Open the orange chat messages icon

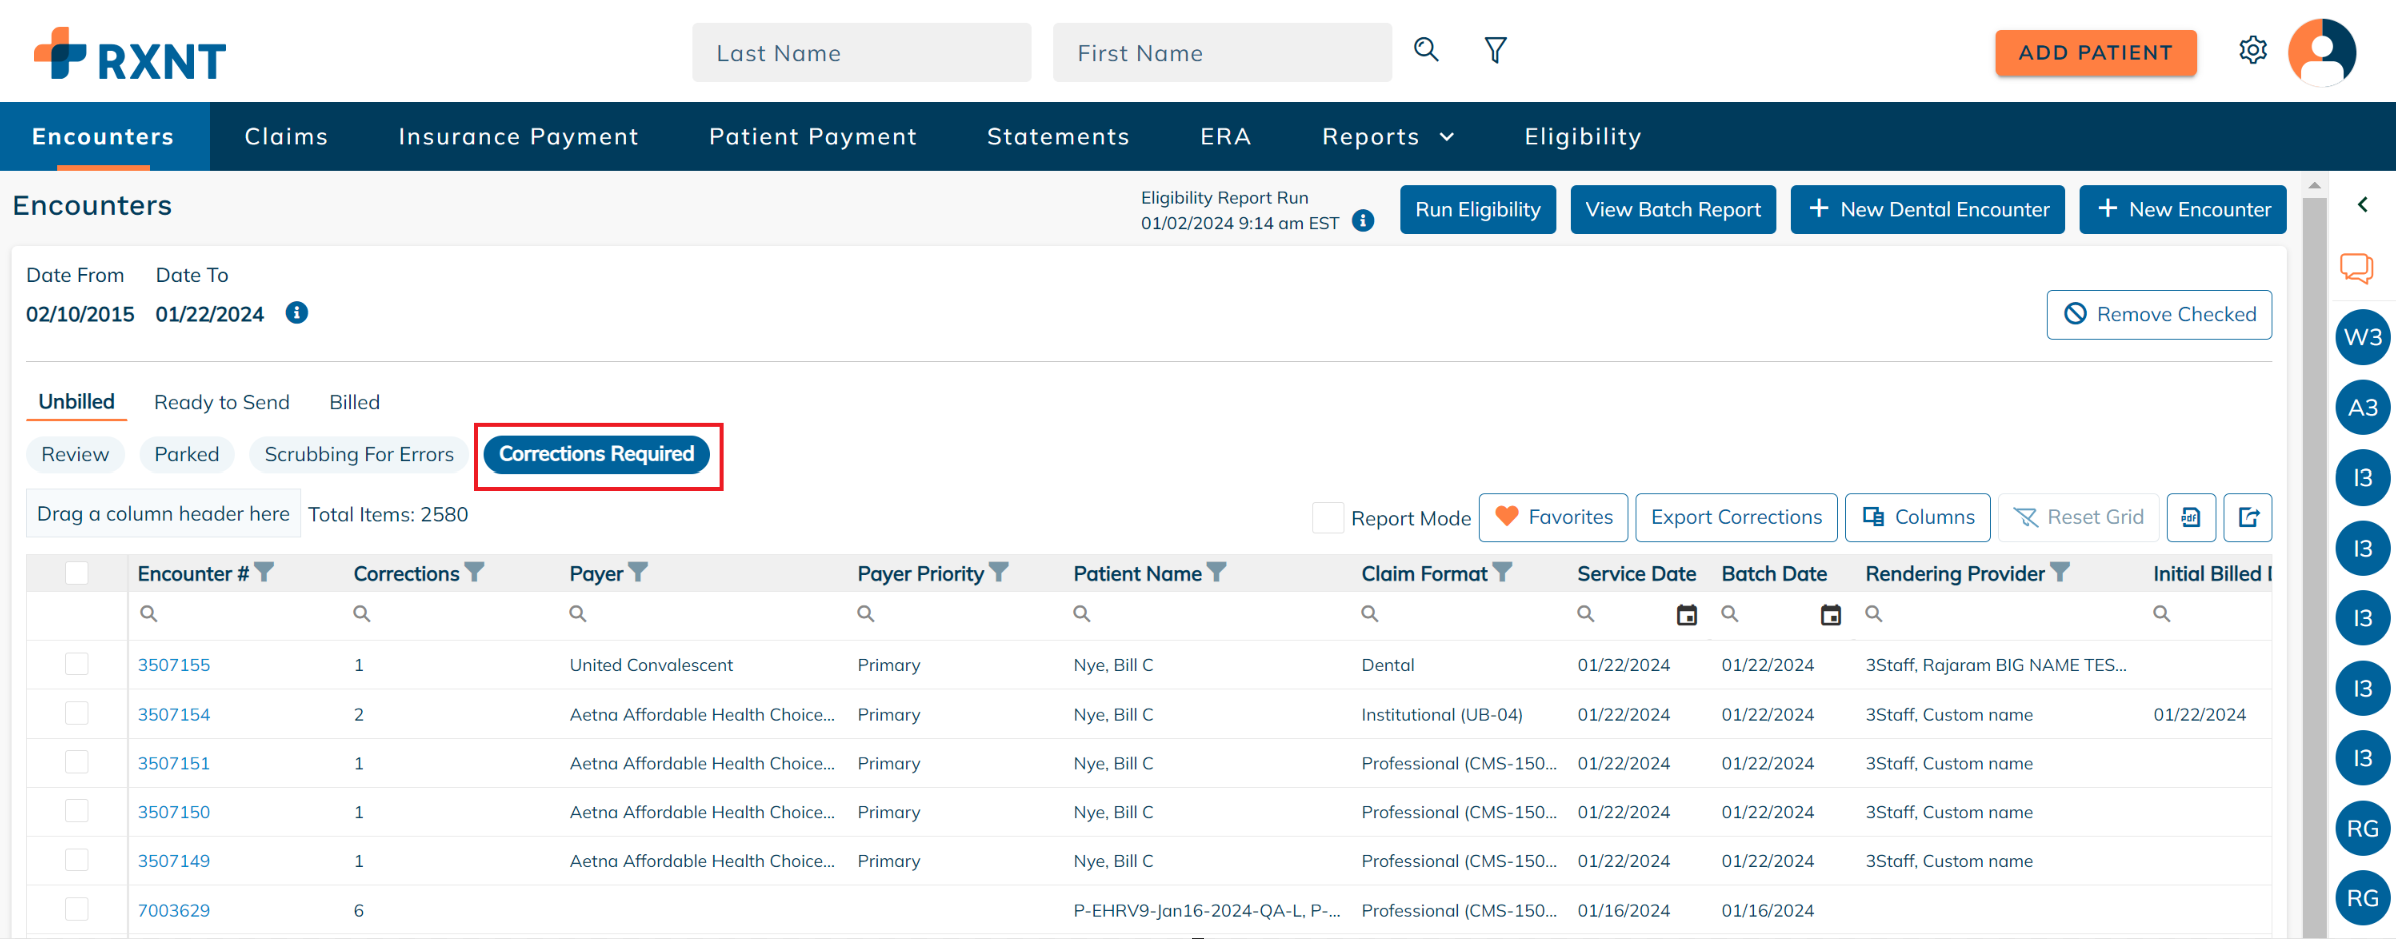pos(2356,268)
